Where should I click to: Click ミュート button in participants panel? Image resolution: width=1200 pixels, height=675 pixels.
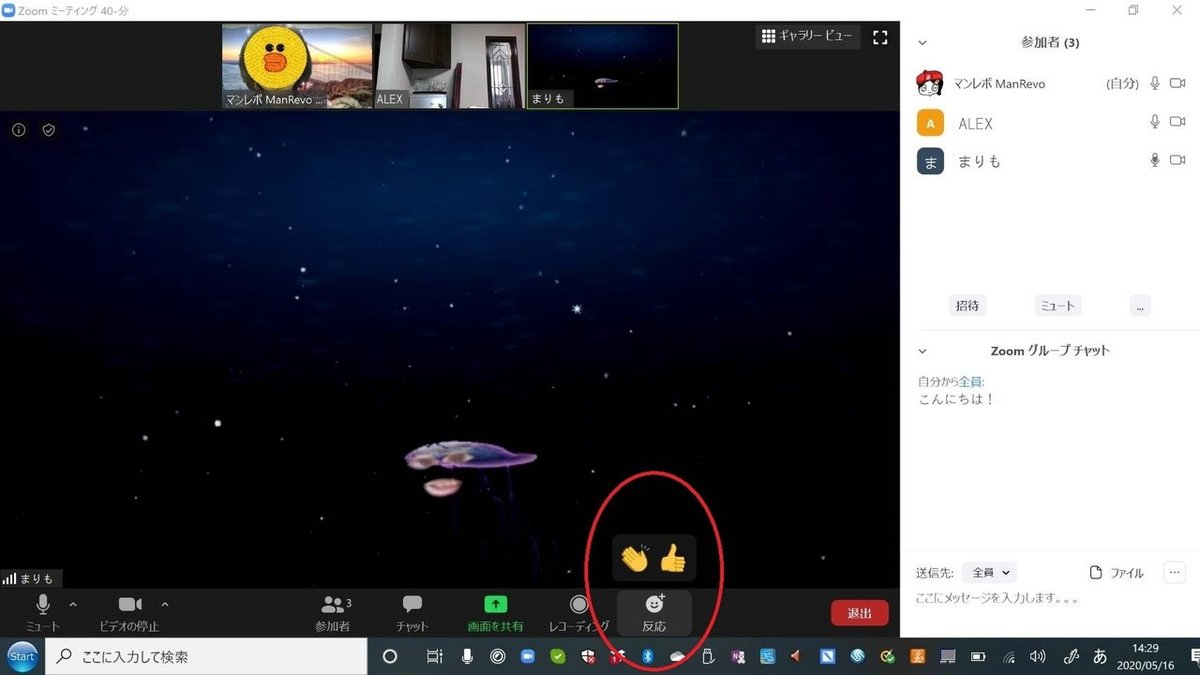(x=1058, y=306)
